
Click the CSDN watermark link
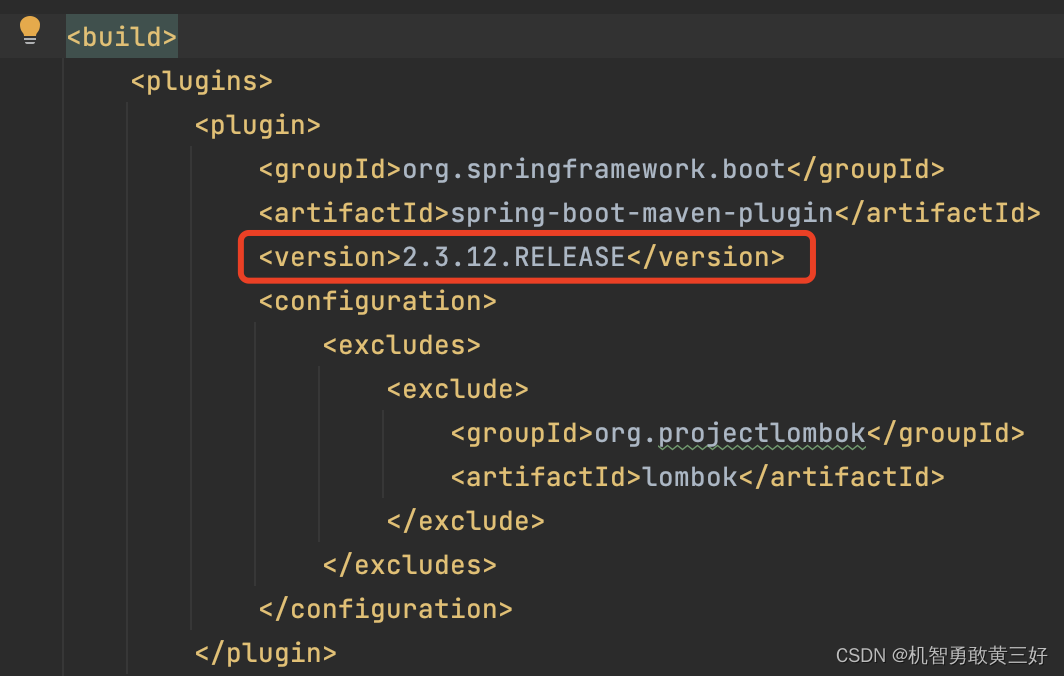pyautogui.click(x=941, y=655)
